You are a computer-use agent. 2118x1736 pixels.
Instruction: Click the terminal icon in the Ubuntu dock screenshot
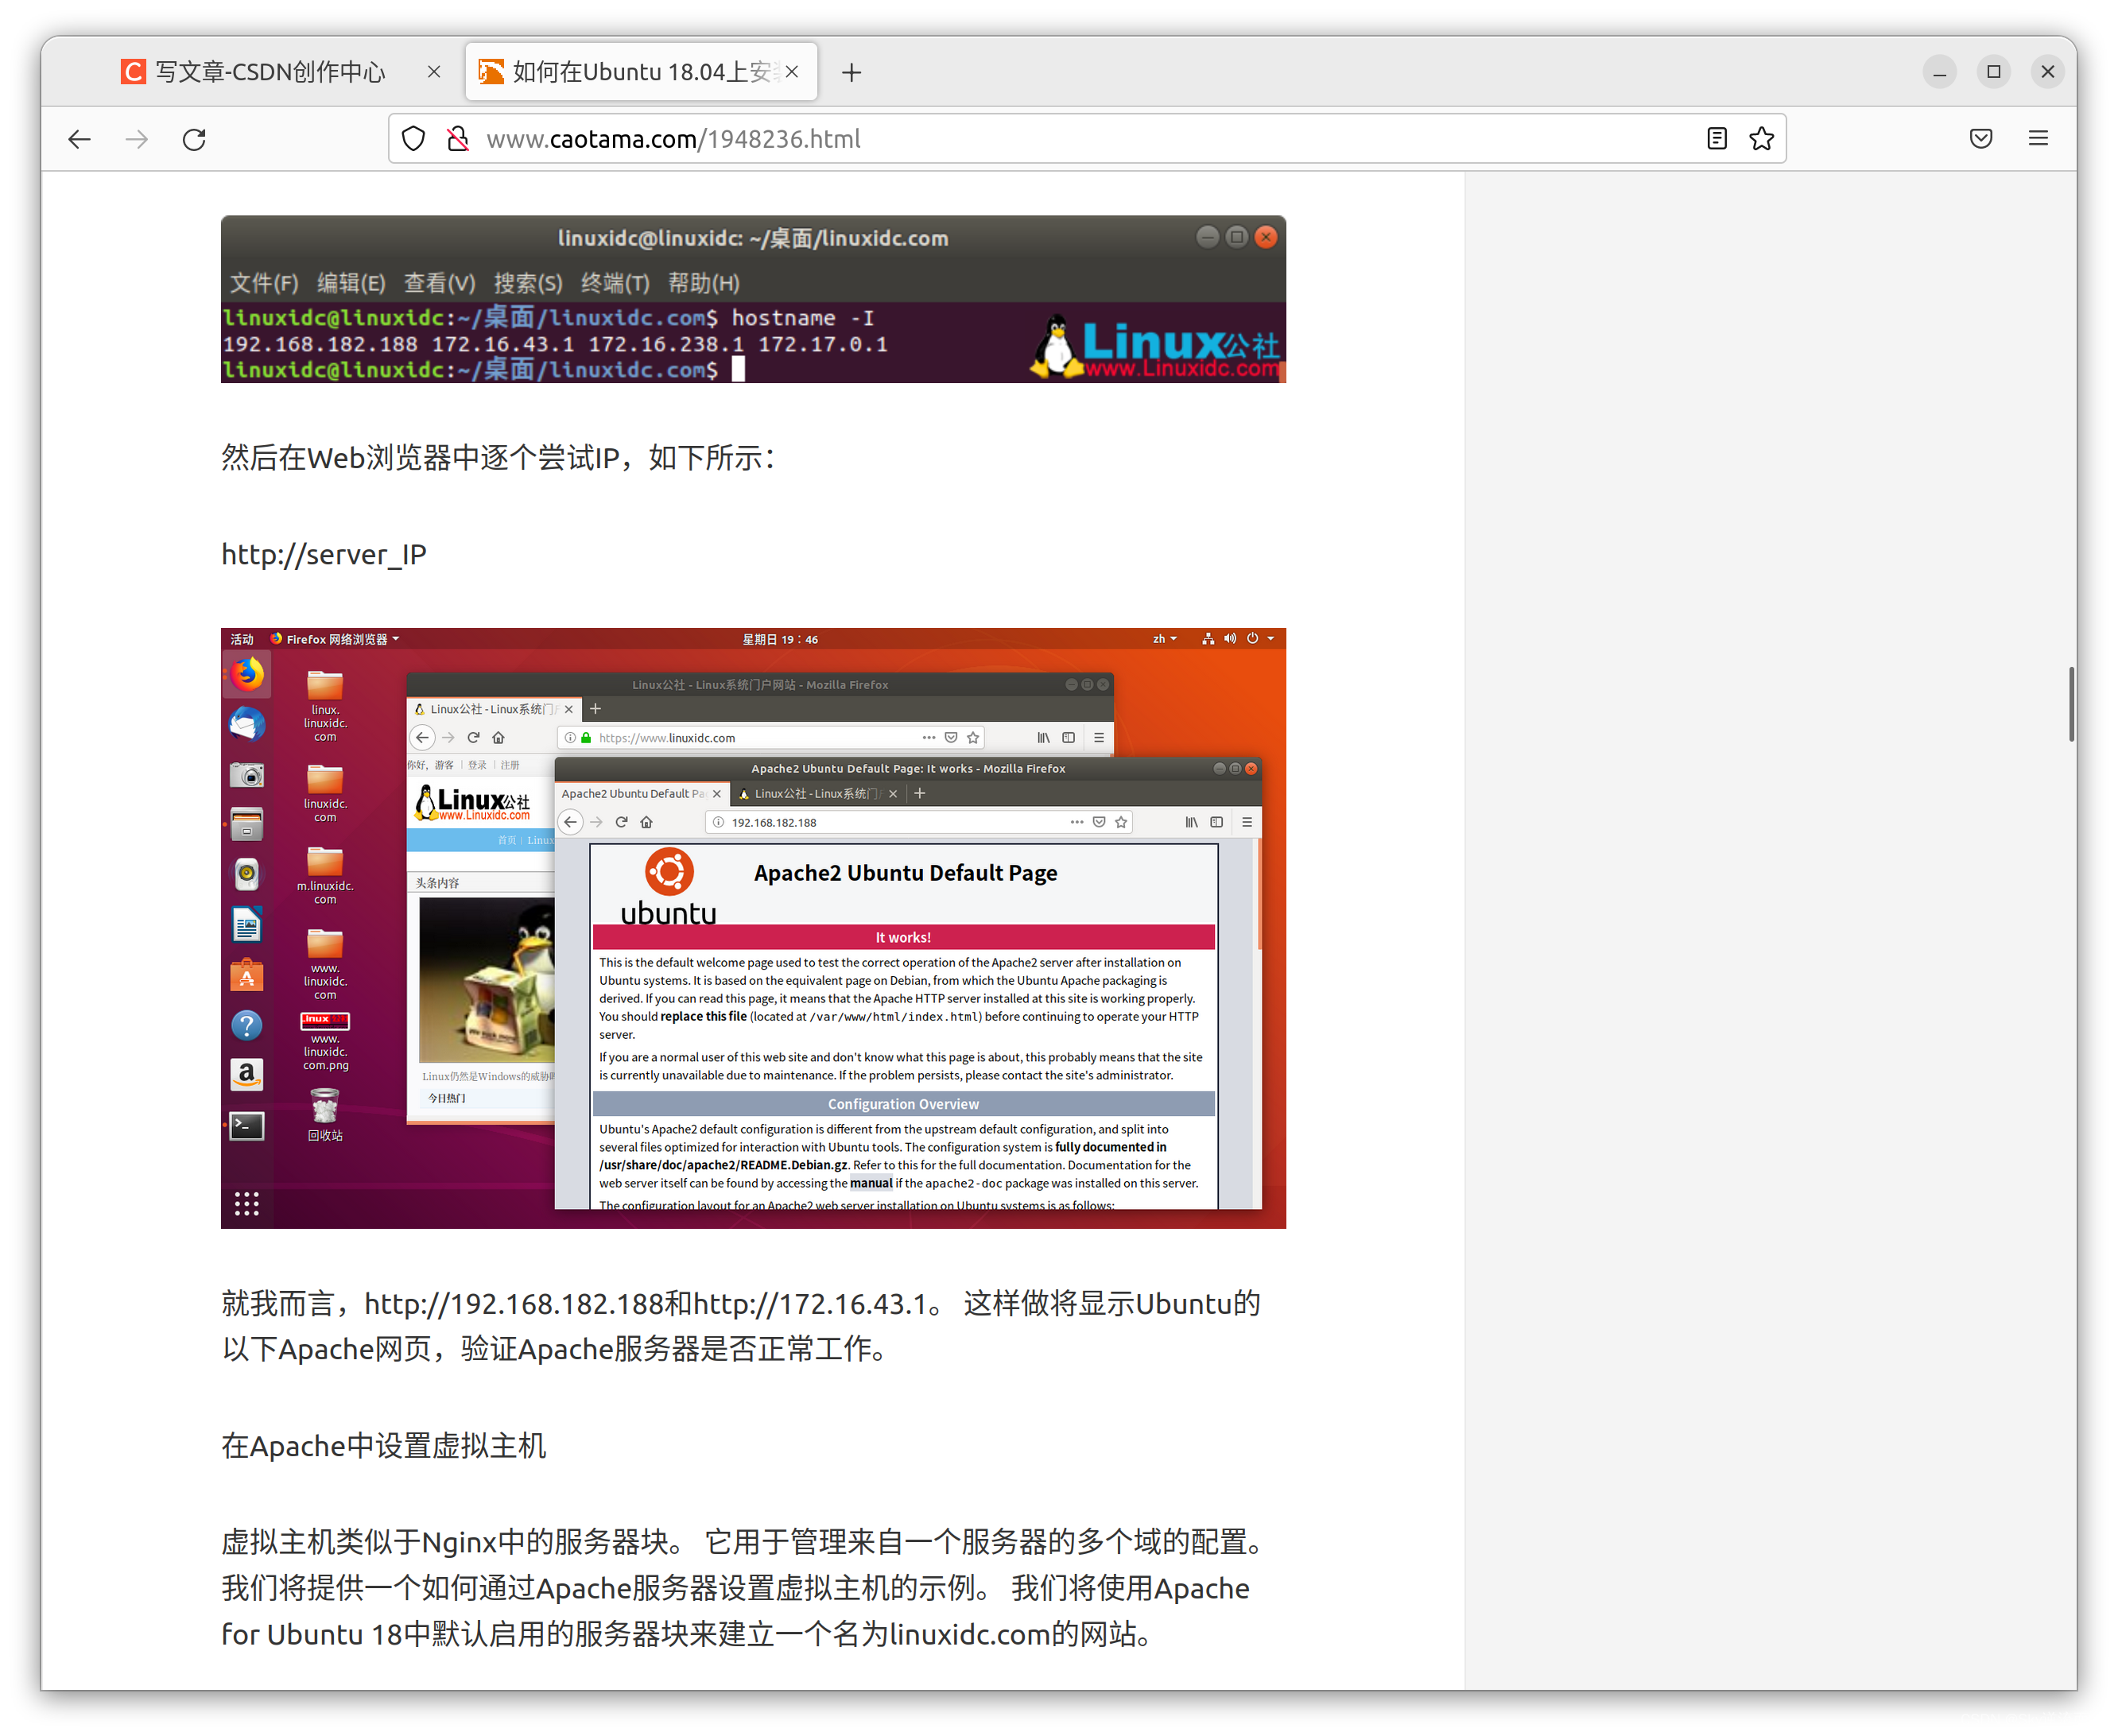[x=246, y=1126]
